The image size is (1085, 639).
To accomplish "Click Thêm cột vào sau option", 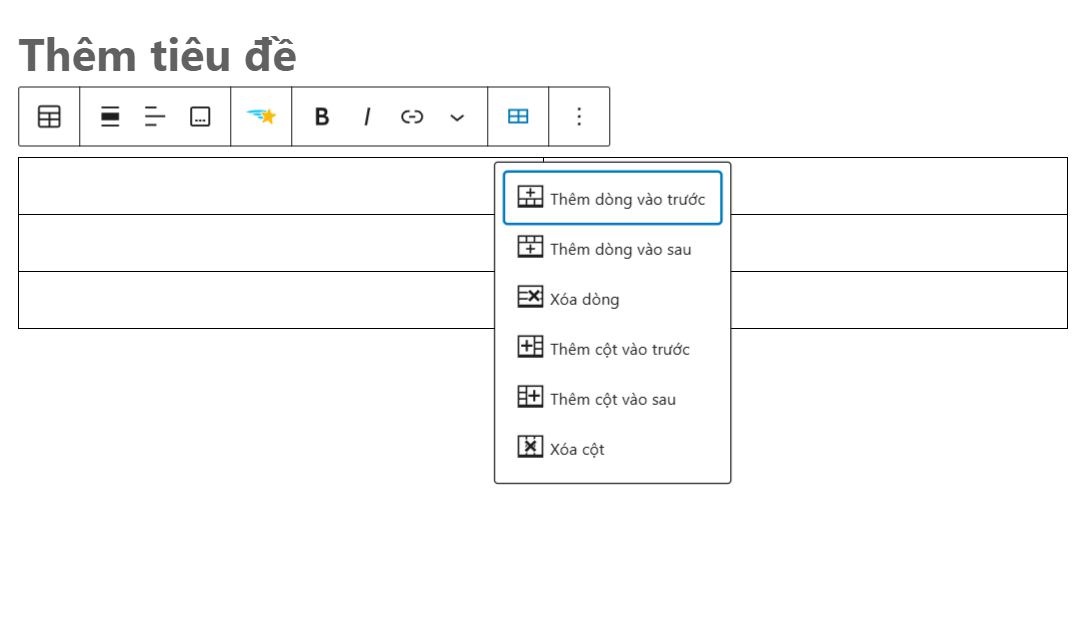I will click(x=612, y=398).
